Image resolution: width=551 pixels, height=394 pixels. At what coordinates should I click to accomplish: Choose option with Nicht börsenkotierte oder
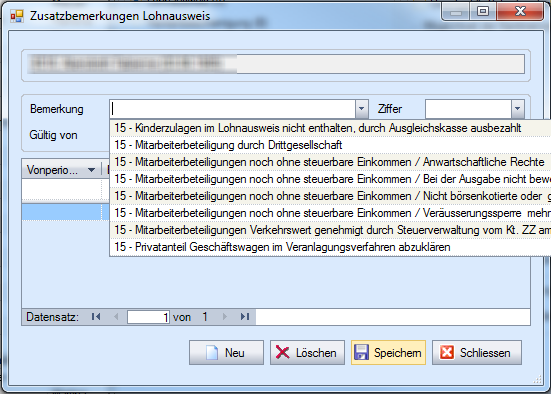[x=330, y=196]
